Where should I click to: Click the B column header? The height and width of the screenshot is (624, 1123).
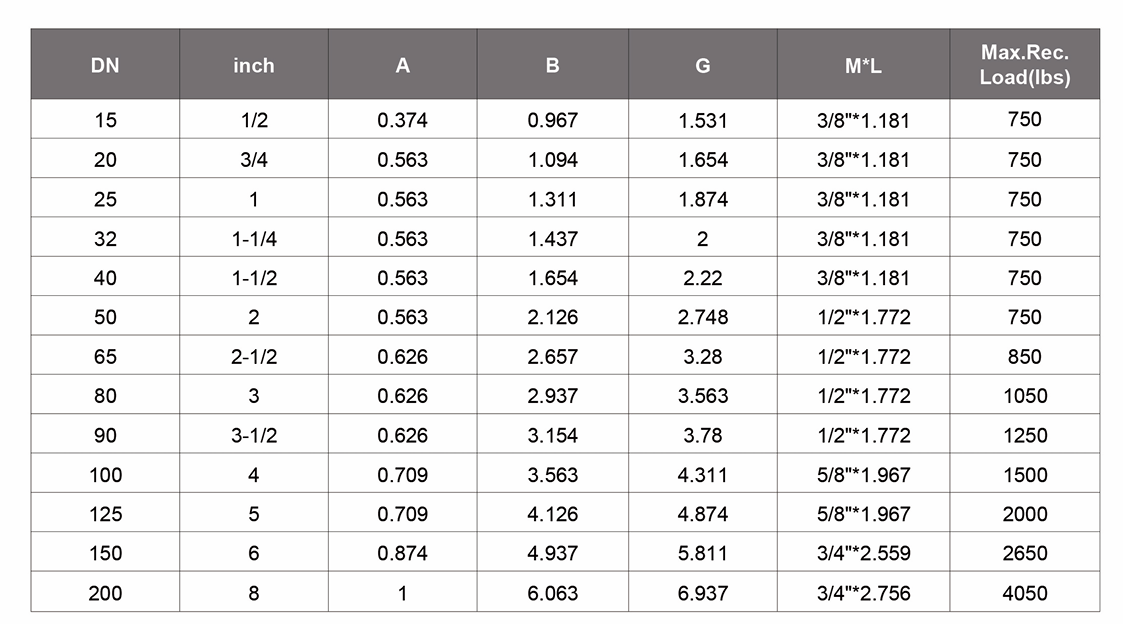(552, 66)
